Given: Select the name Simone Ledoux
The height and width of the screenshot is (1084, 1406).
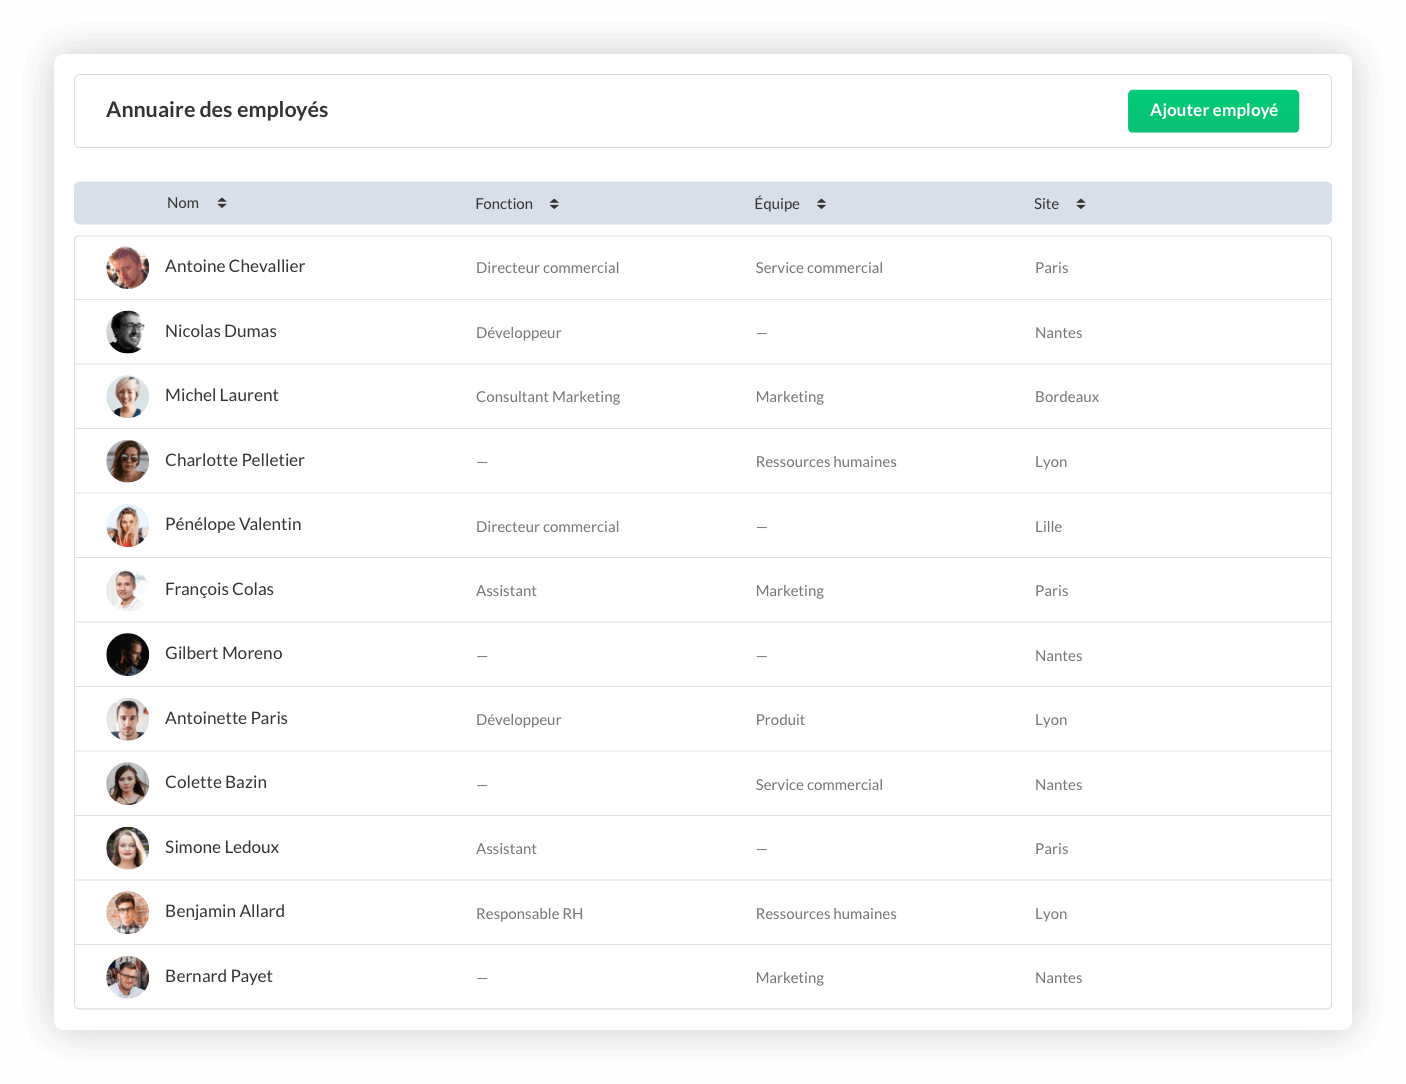Looking at the screenshot, I should (222, 847).
